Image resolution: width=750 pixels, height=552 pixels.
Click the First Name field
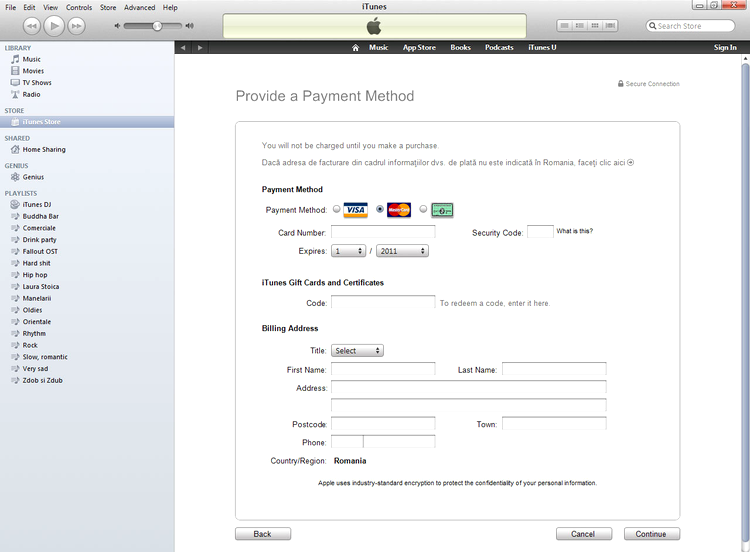[x=383, y=369]
